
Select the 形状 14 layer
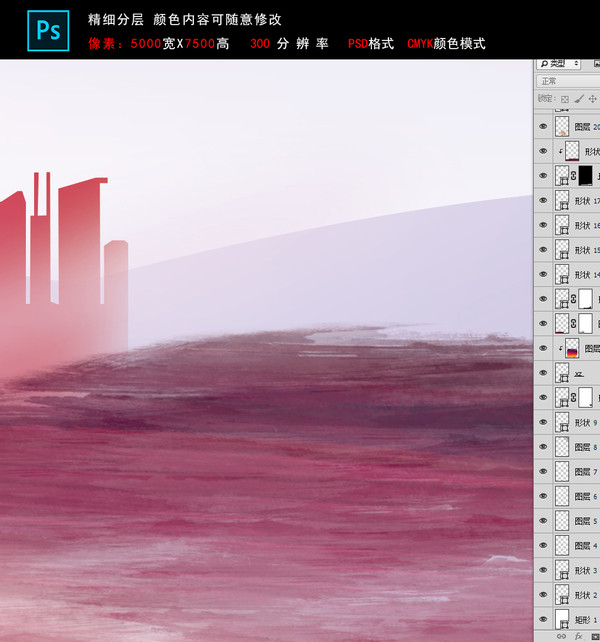[567, 274]
